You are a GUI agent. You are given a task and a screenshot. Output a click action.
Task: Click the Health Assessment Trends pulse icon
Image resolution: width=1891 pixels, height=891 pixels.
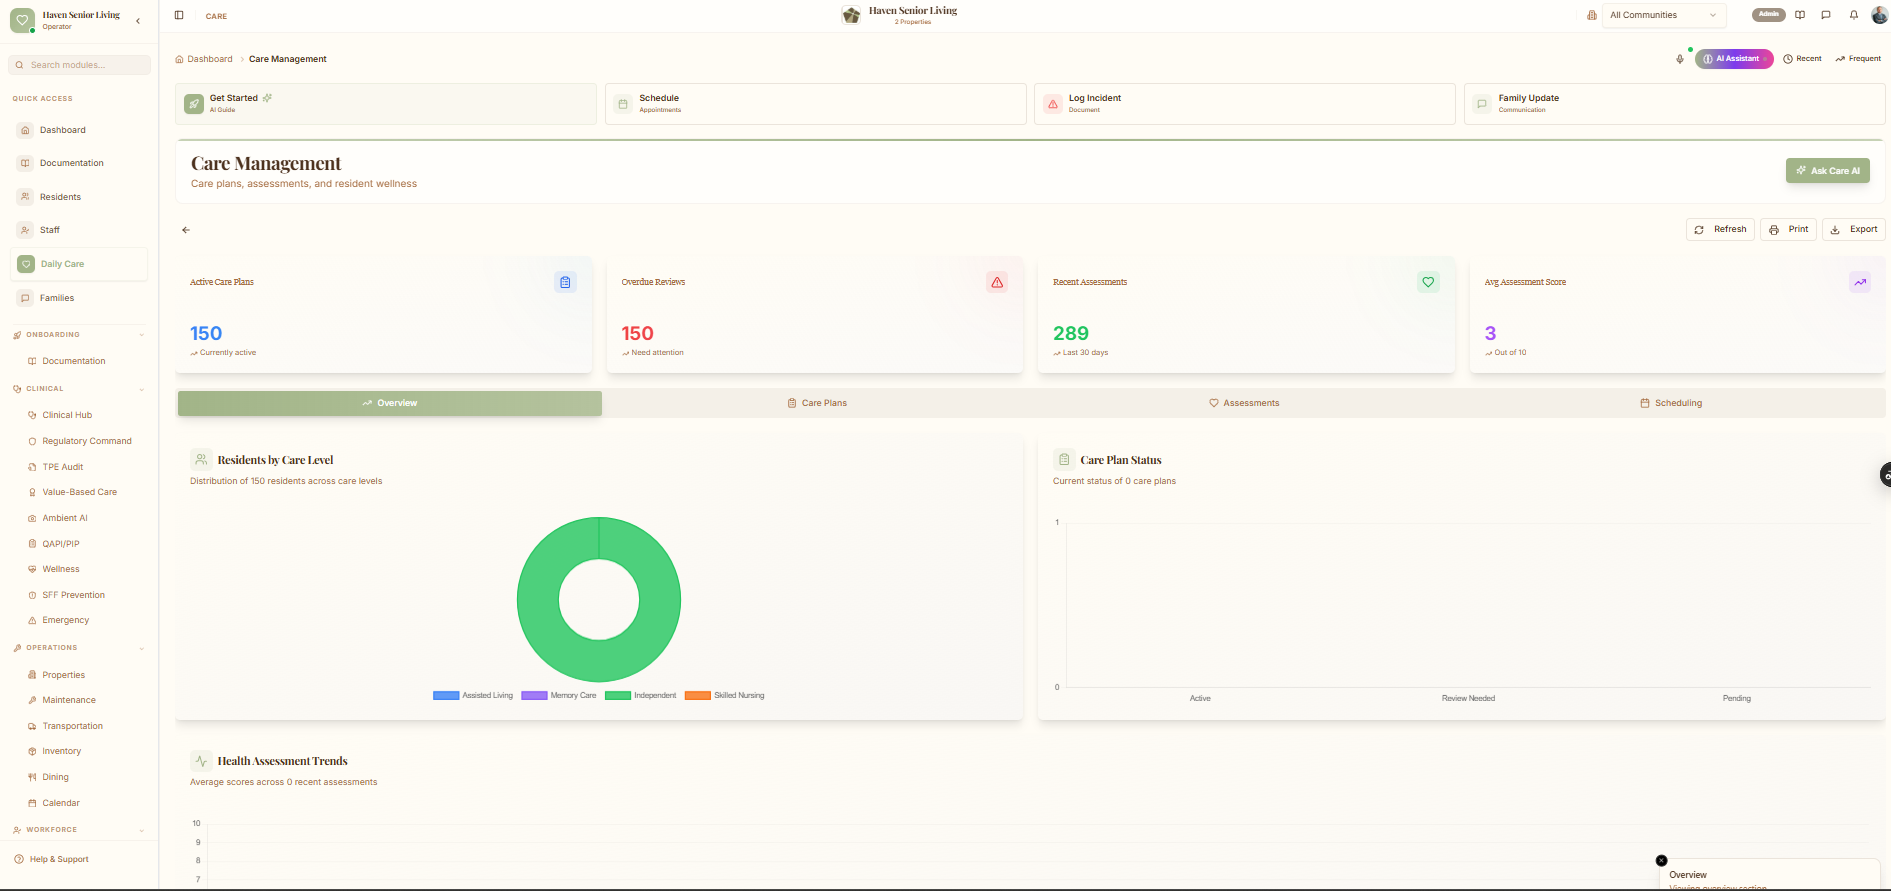[201, 761]
